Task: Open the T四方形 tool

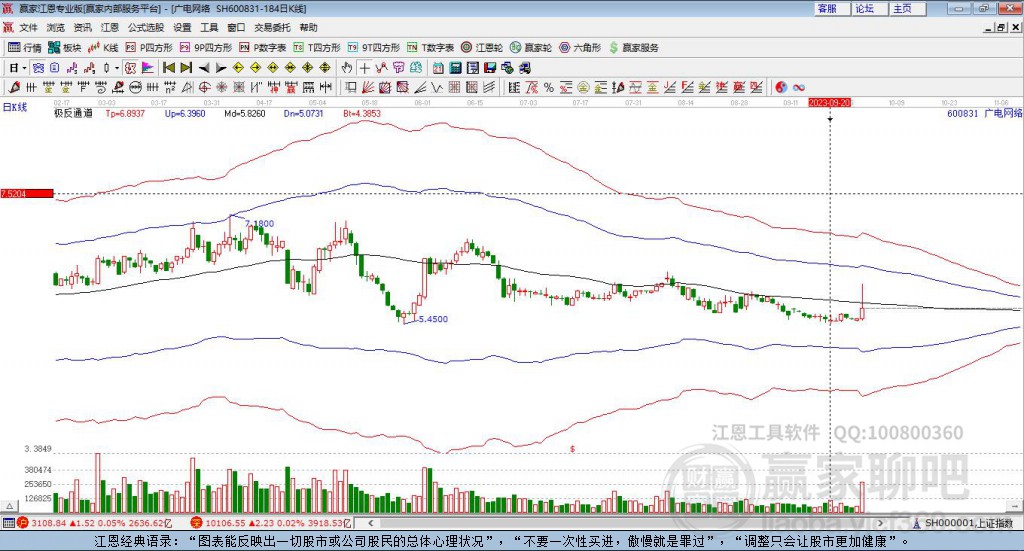Action: click(x=317, y=48)
